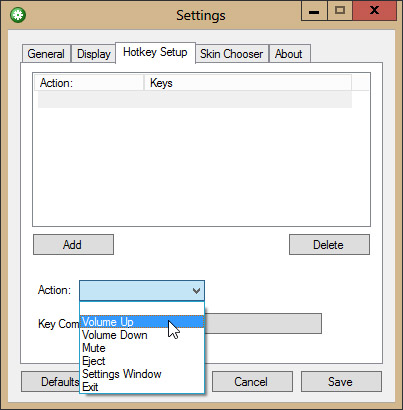Open the About tab
The width and height of the screenshot is (403, 410).
point(289,54)
